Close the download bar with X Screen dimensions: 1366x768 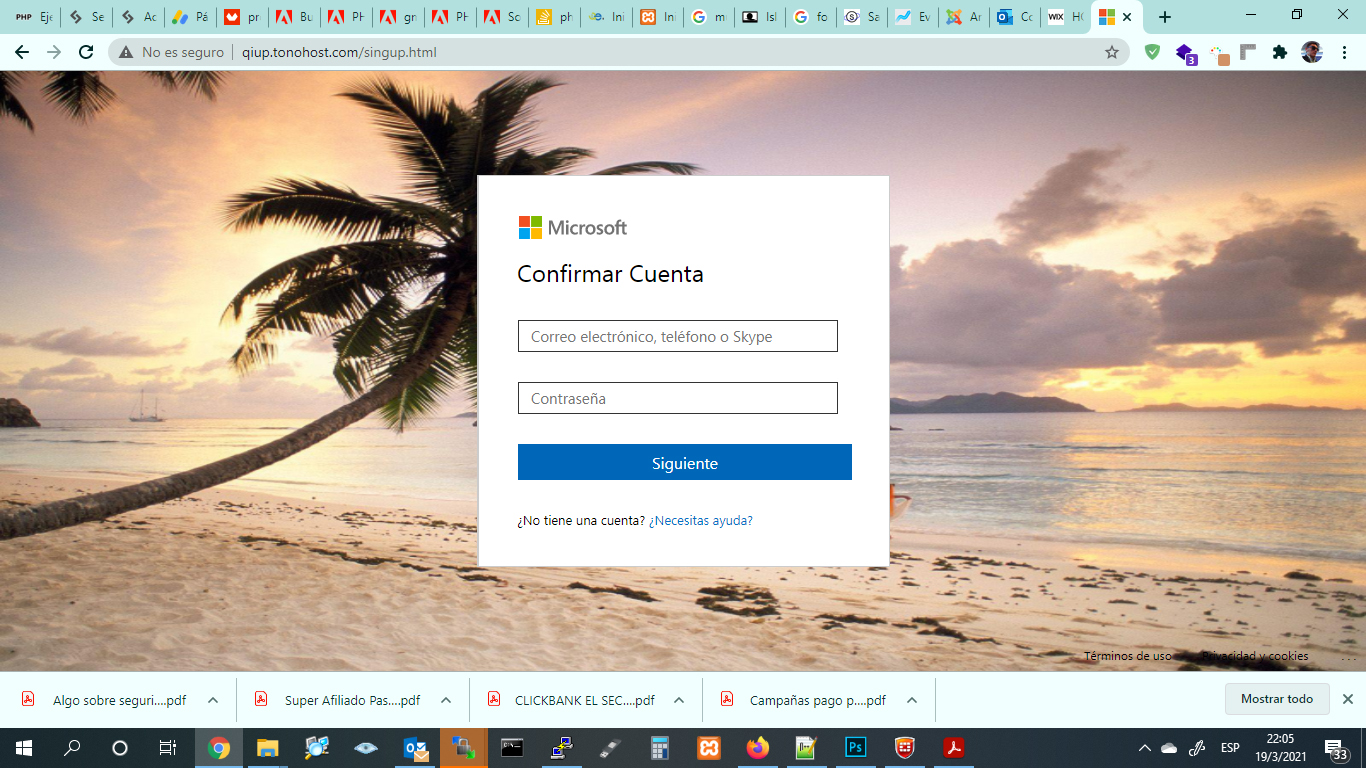coord(1347,699)
